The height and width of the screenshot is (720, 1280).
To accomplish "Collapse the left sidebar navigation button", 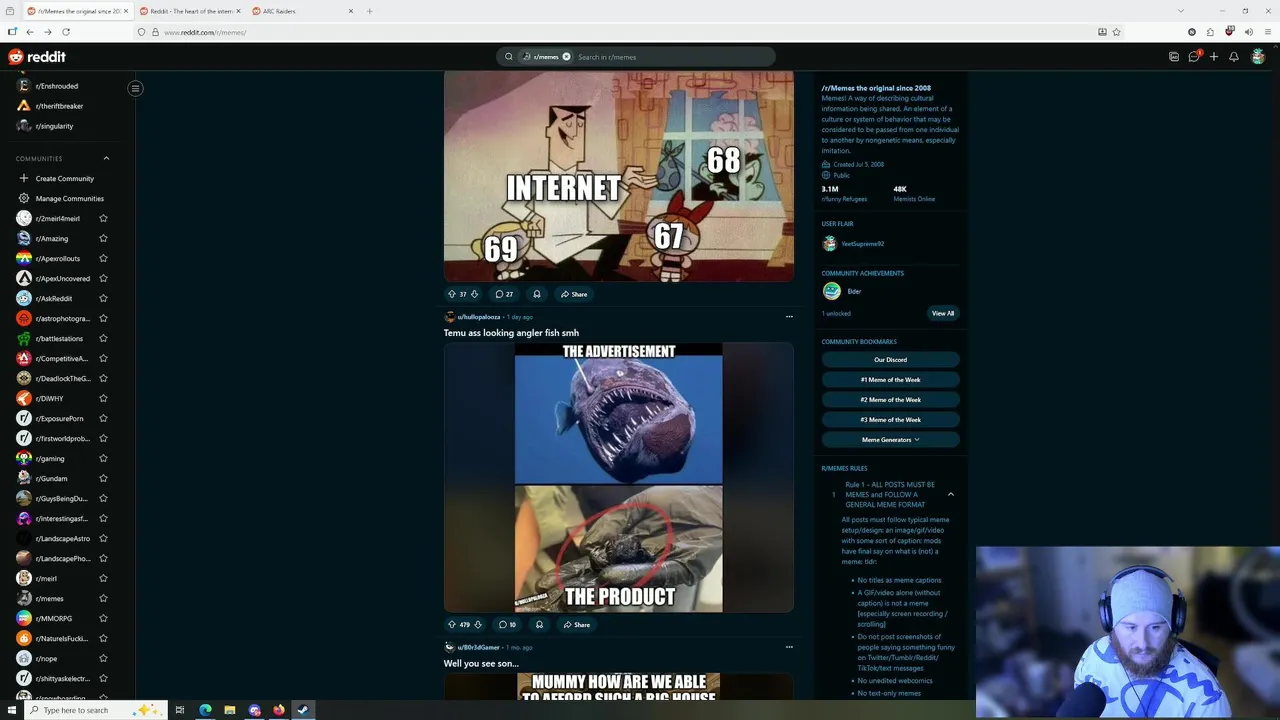I will (x=135, y=88).
